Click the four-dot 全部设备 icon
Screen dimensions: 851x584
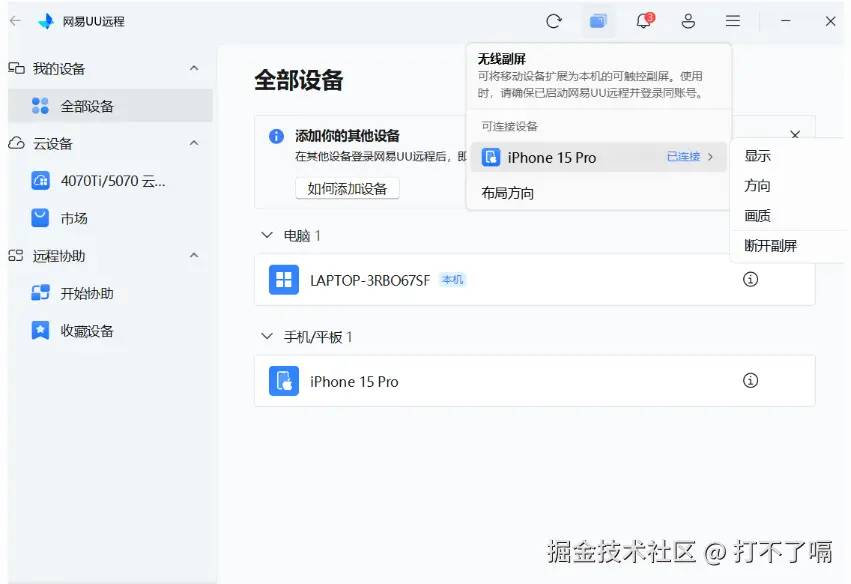40,106
